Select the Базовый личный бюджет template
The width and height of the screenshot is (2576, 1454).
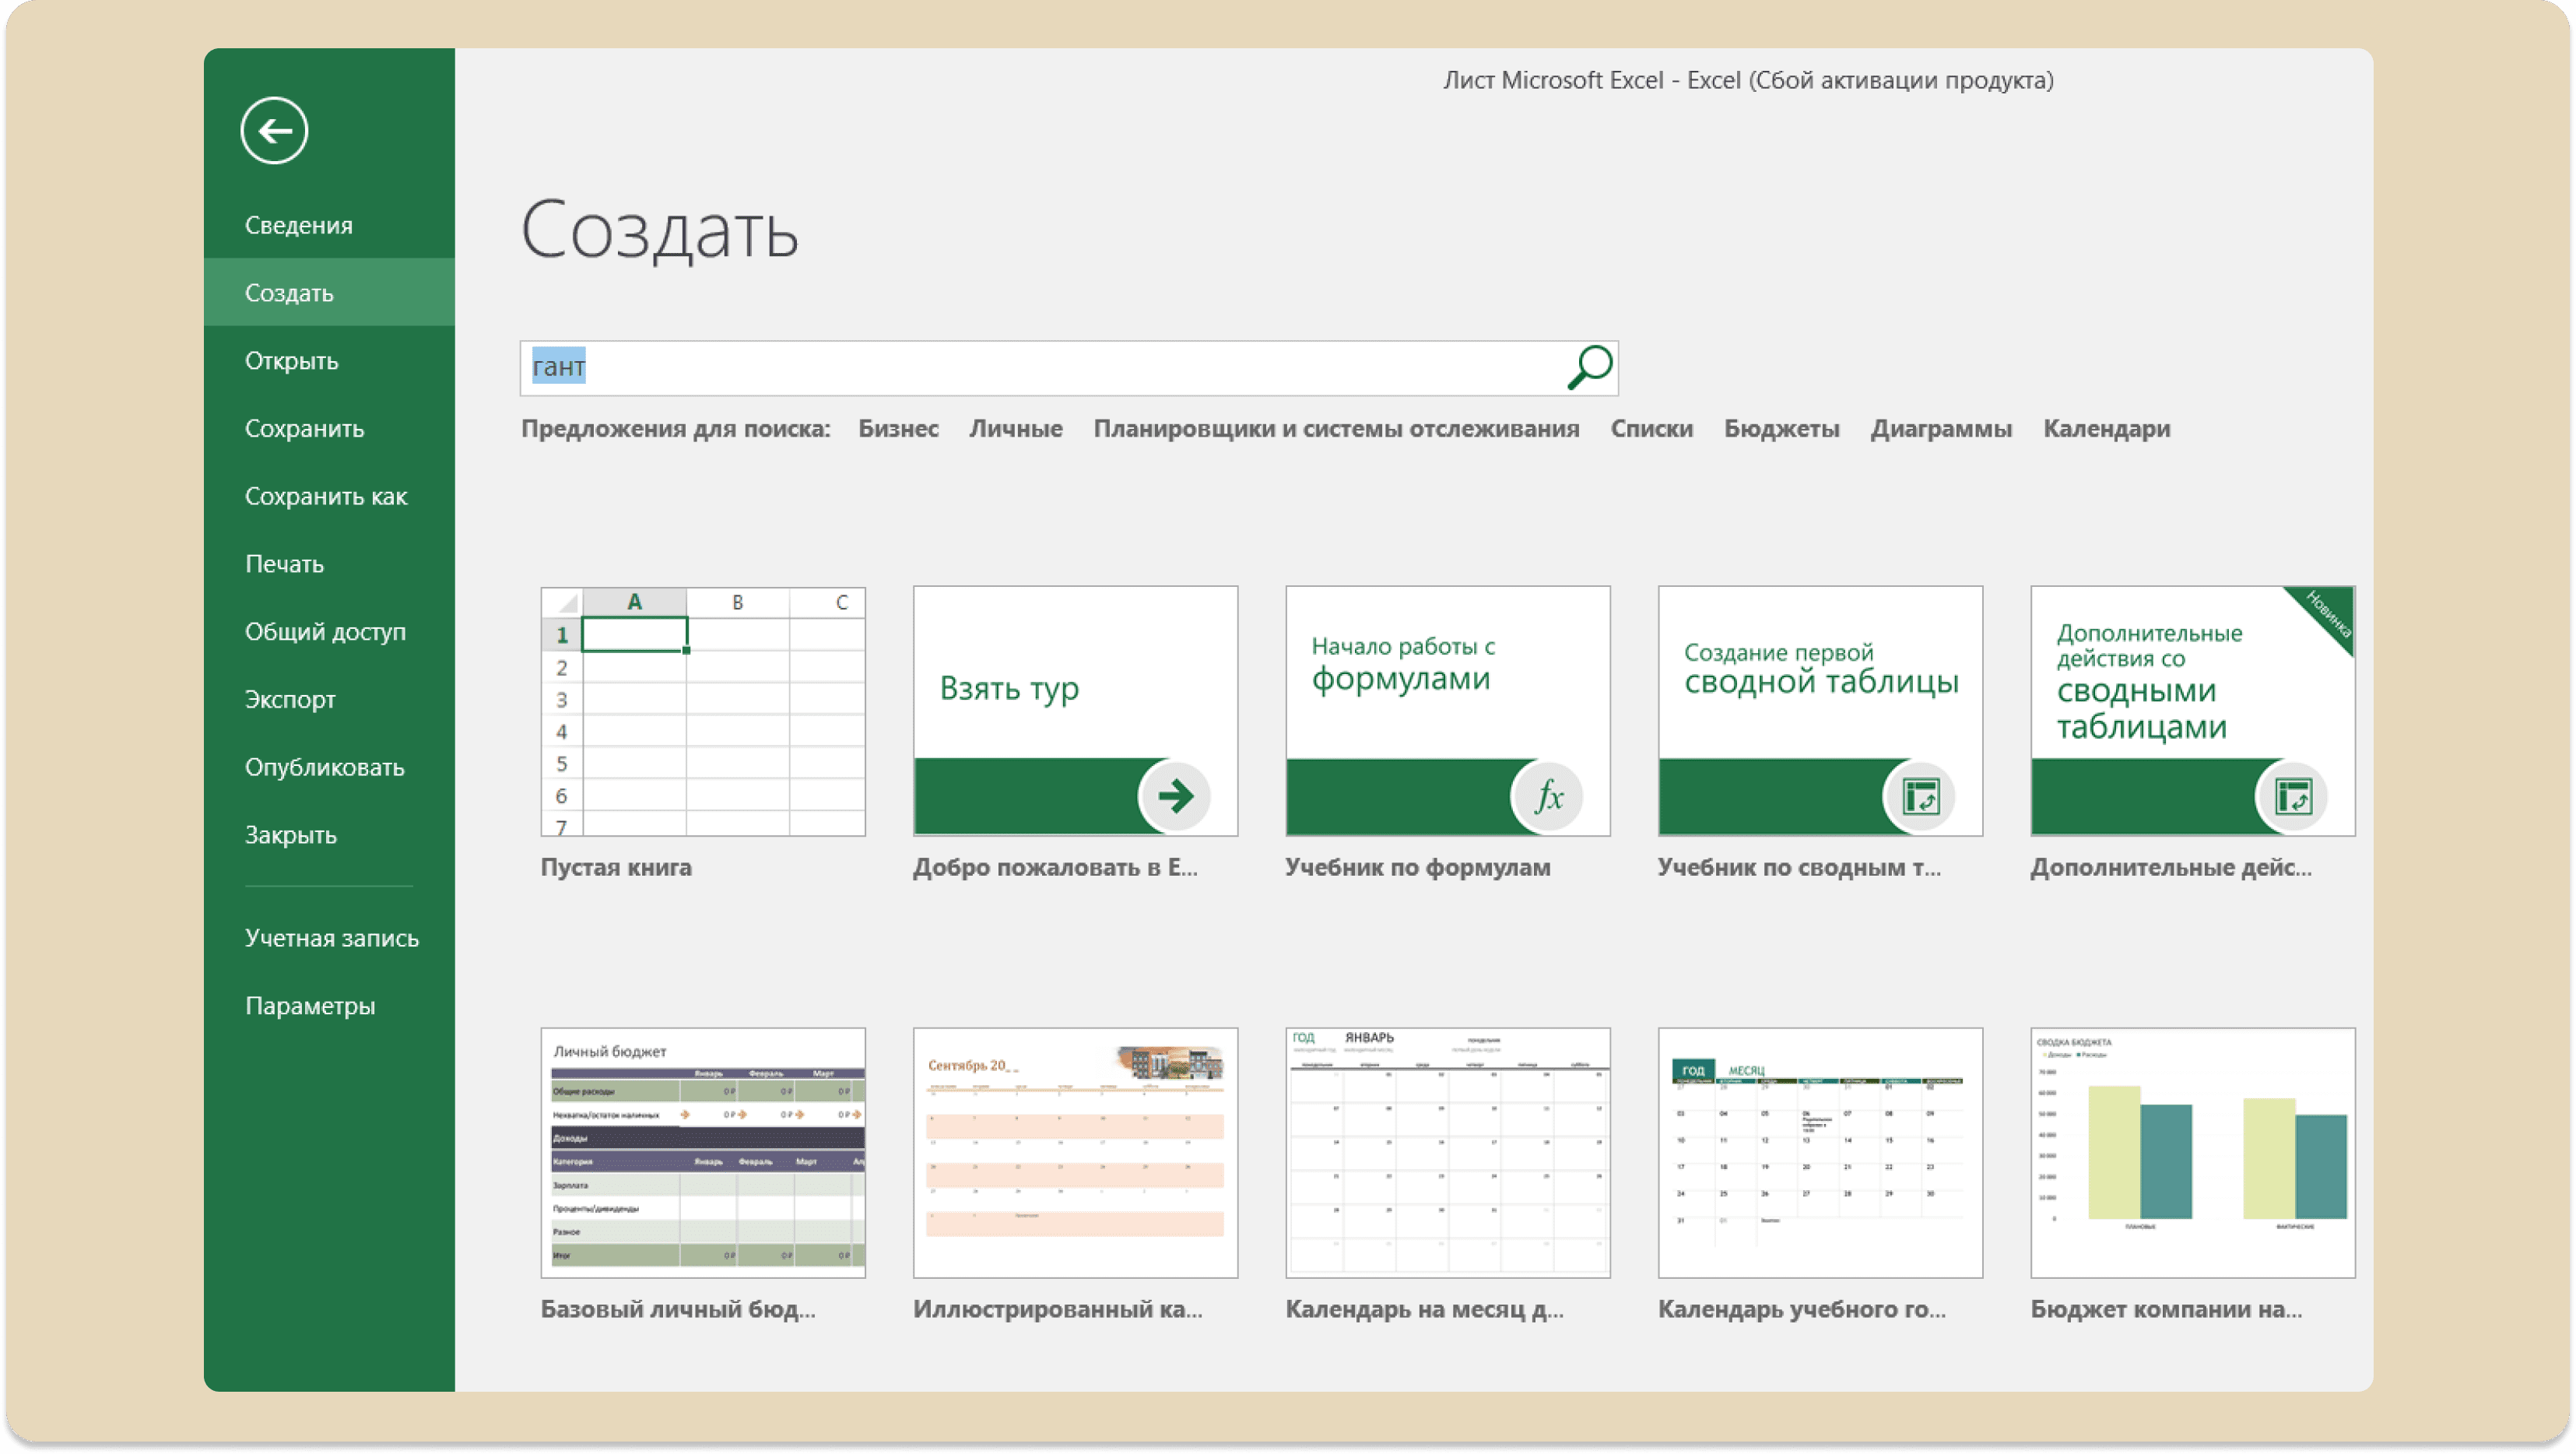[x=703, y=1152]
